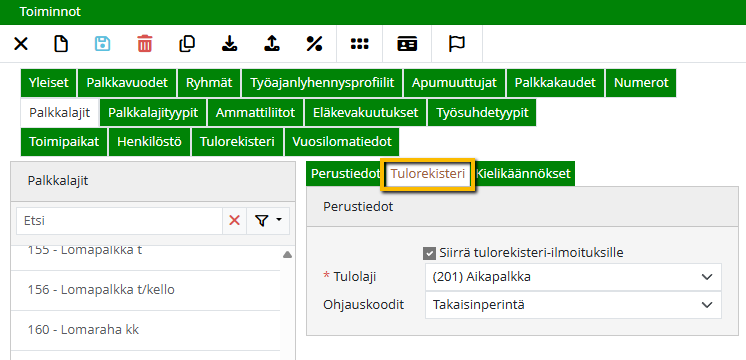Screen dimensions: 746x360
Task: Click the ID card toolbar icon
Action: click(x=407, y=44)
